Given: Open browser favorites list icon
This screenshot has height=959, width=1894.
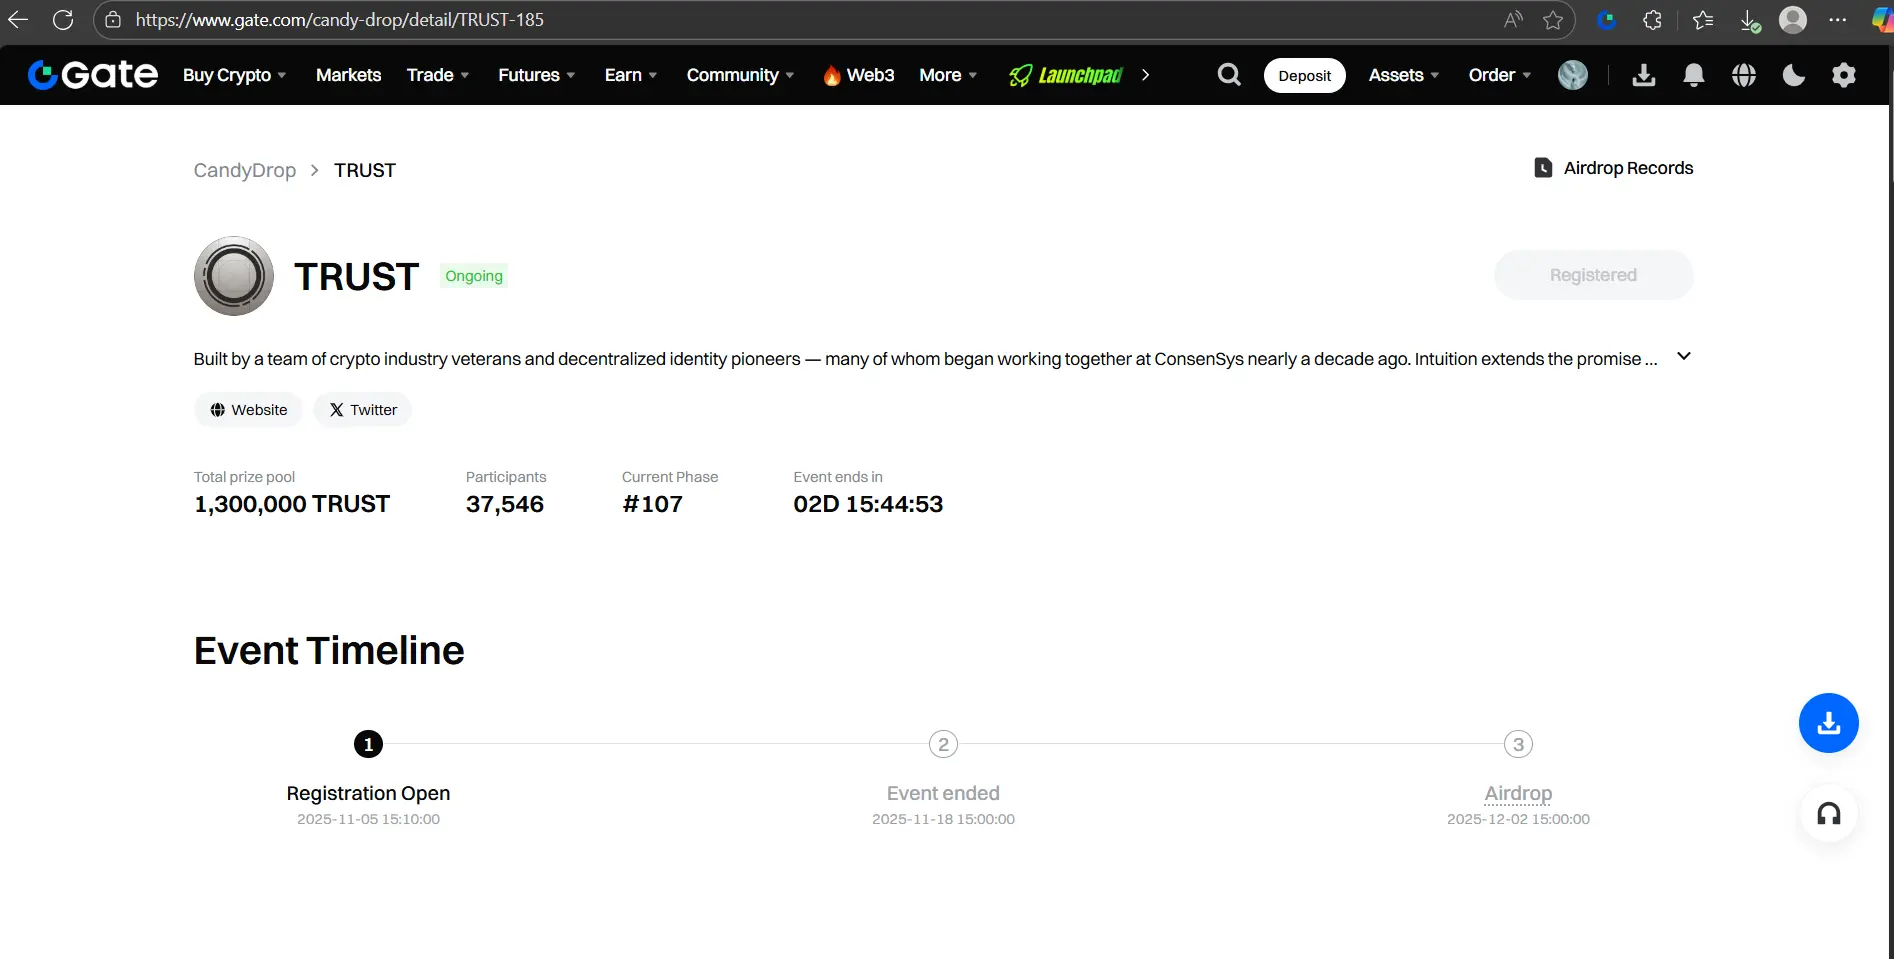Looking at the screenshot, I should click(x=1702, y=20).
